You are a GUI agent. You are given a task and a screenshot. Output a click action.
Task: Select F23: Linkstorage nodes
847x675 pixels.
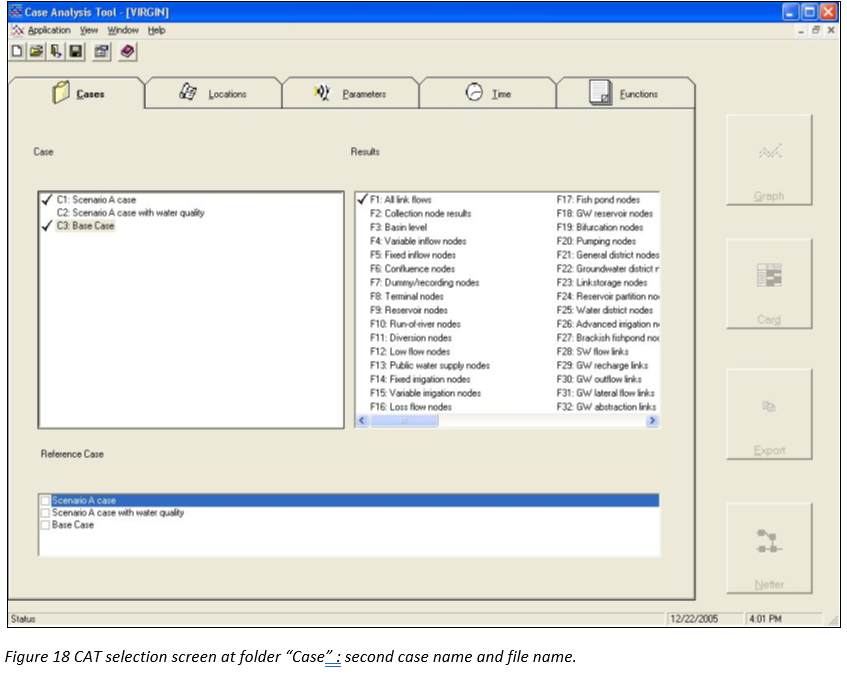tap(602, 282)
